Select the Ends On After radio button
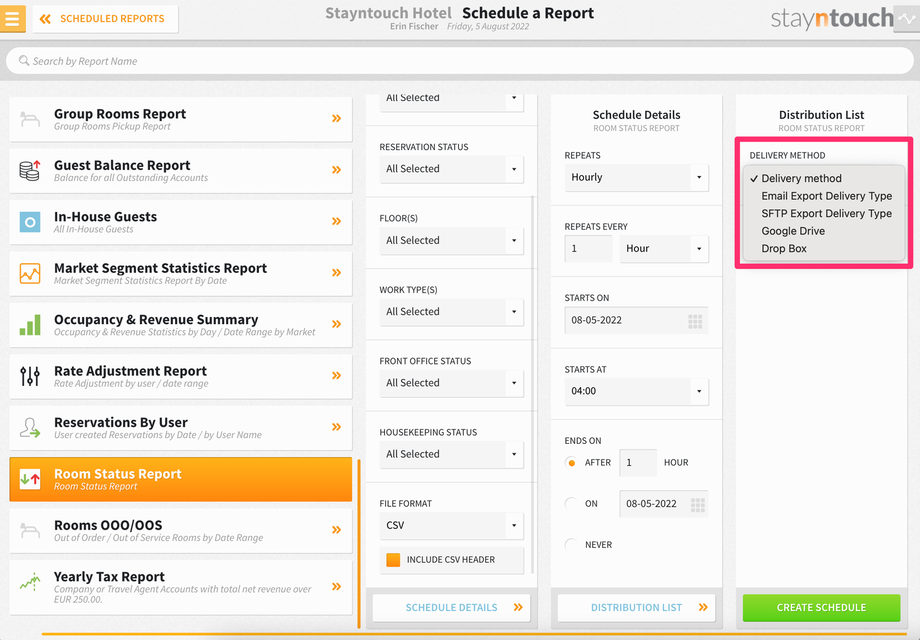This screenshot has width=920, height=640. point(571,463)
